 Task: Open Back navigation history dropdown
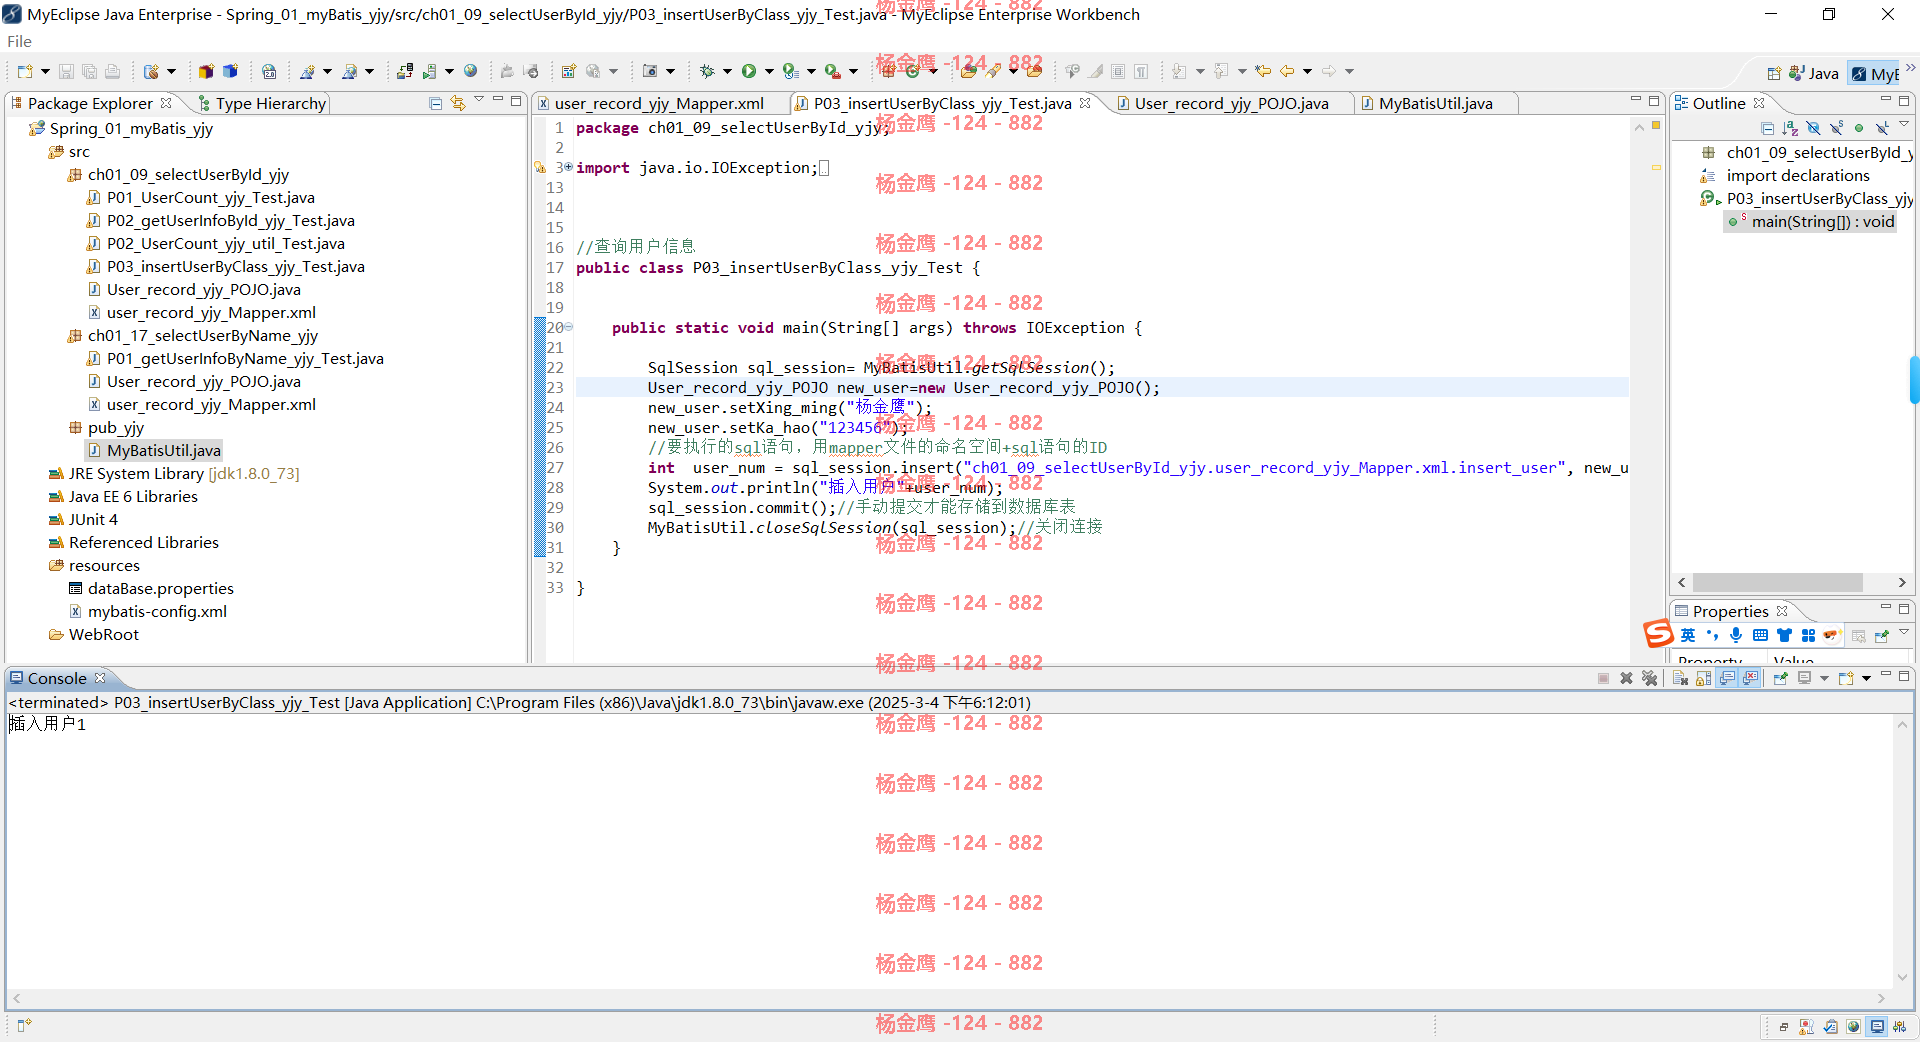pyautogui.click(x=1307, y=71)
